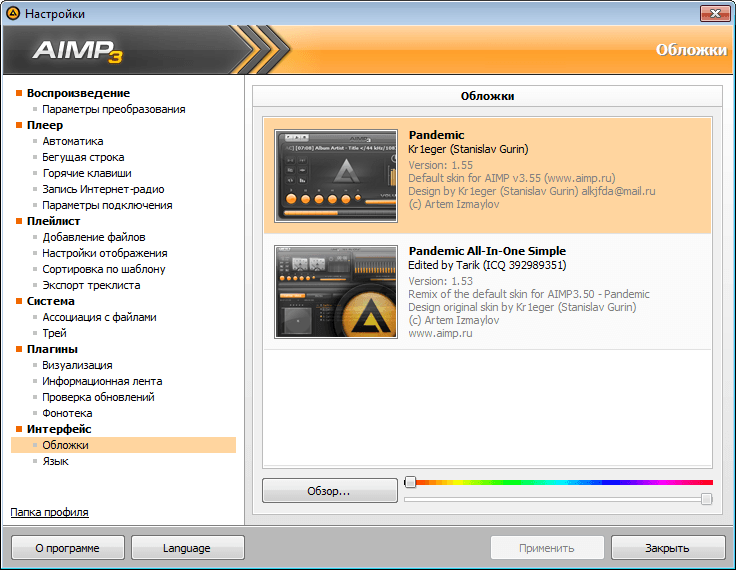736x570 pixels.
Task: Select Проверка обновлений item
Action: (x=98, y=397)
